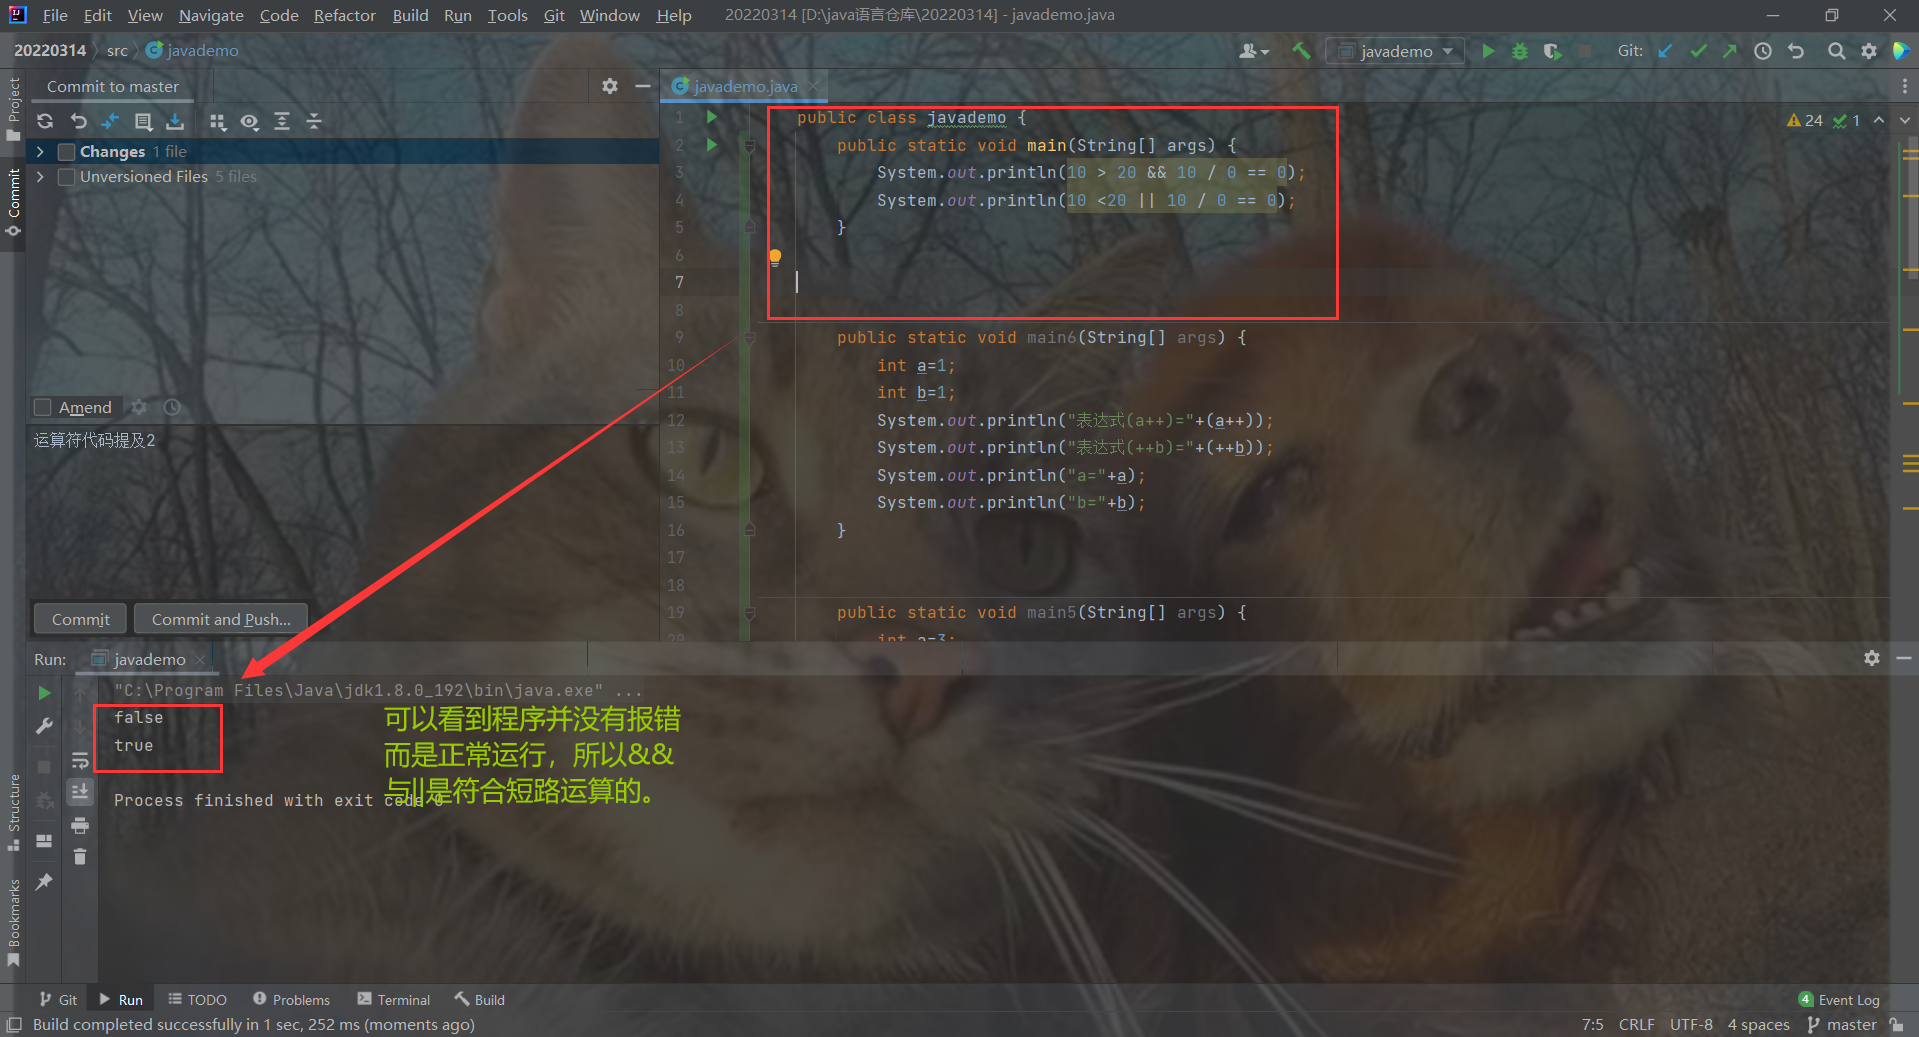Clear all Run console output with trash icon
The width and height of the screenshot is (1919, 1037).
click(x=80, y=857)
